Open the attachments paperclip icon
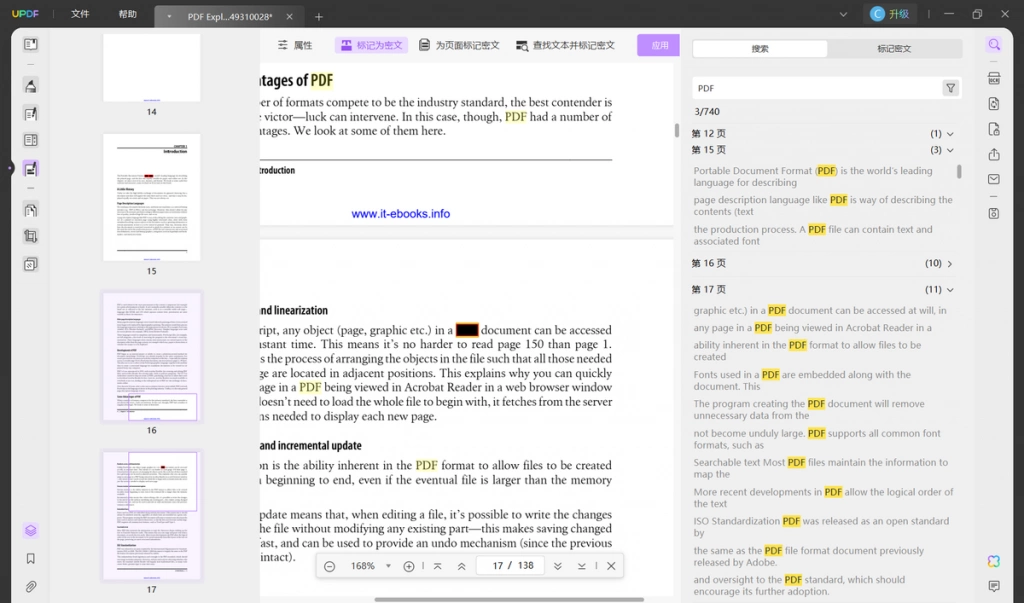1024x603 pixels. point(31,587)
